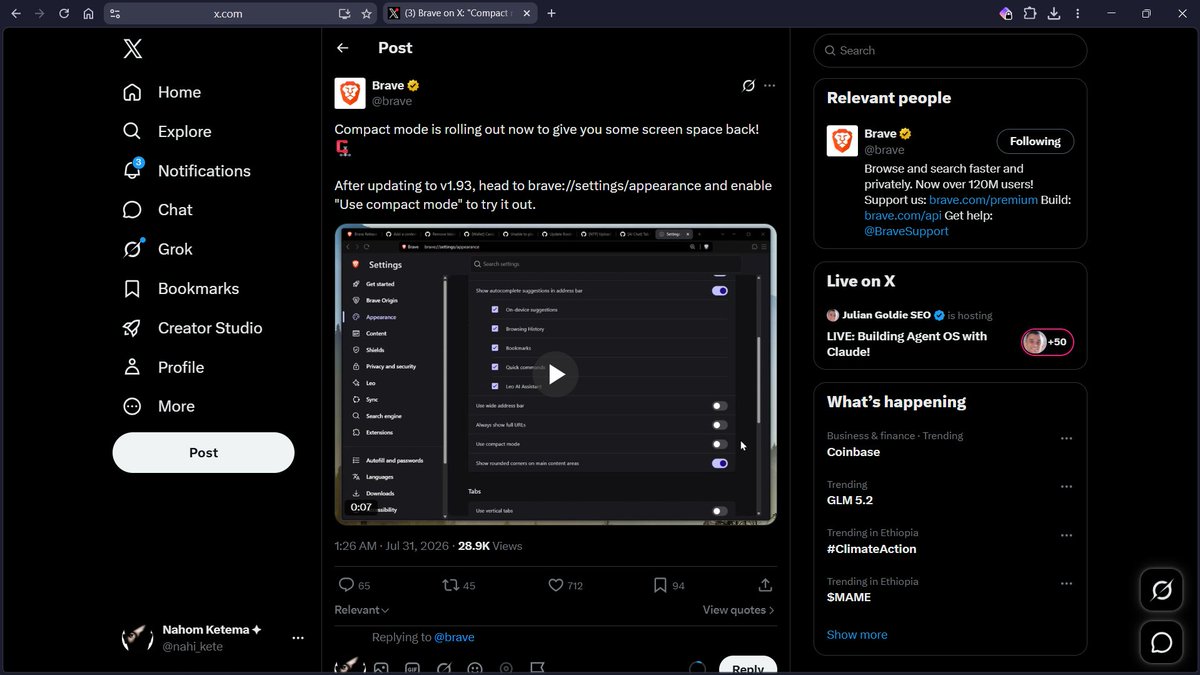
Task: Open the browser three-dot menu
Action: (x=1078, y=14)
